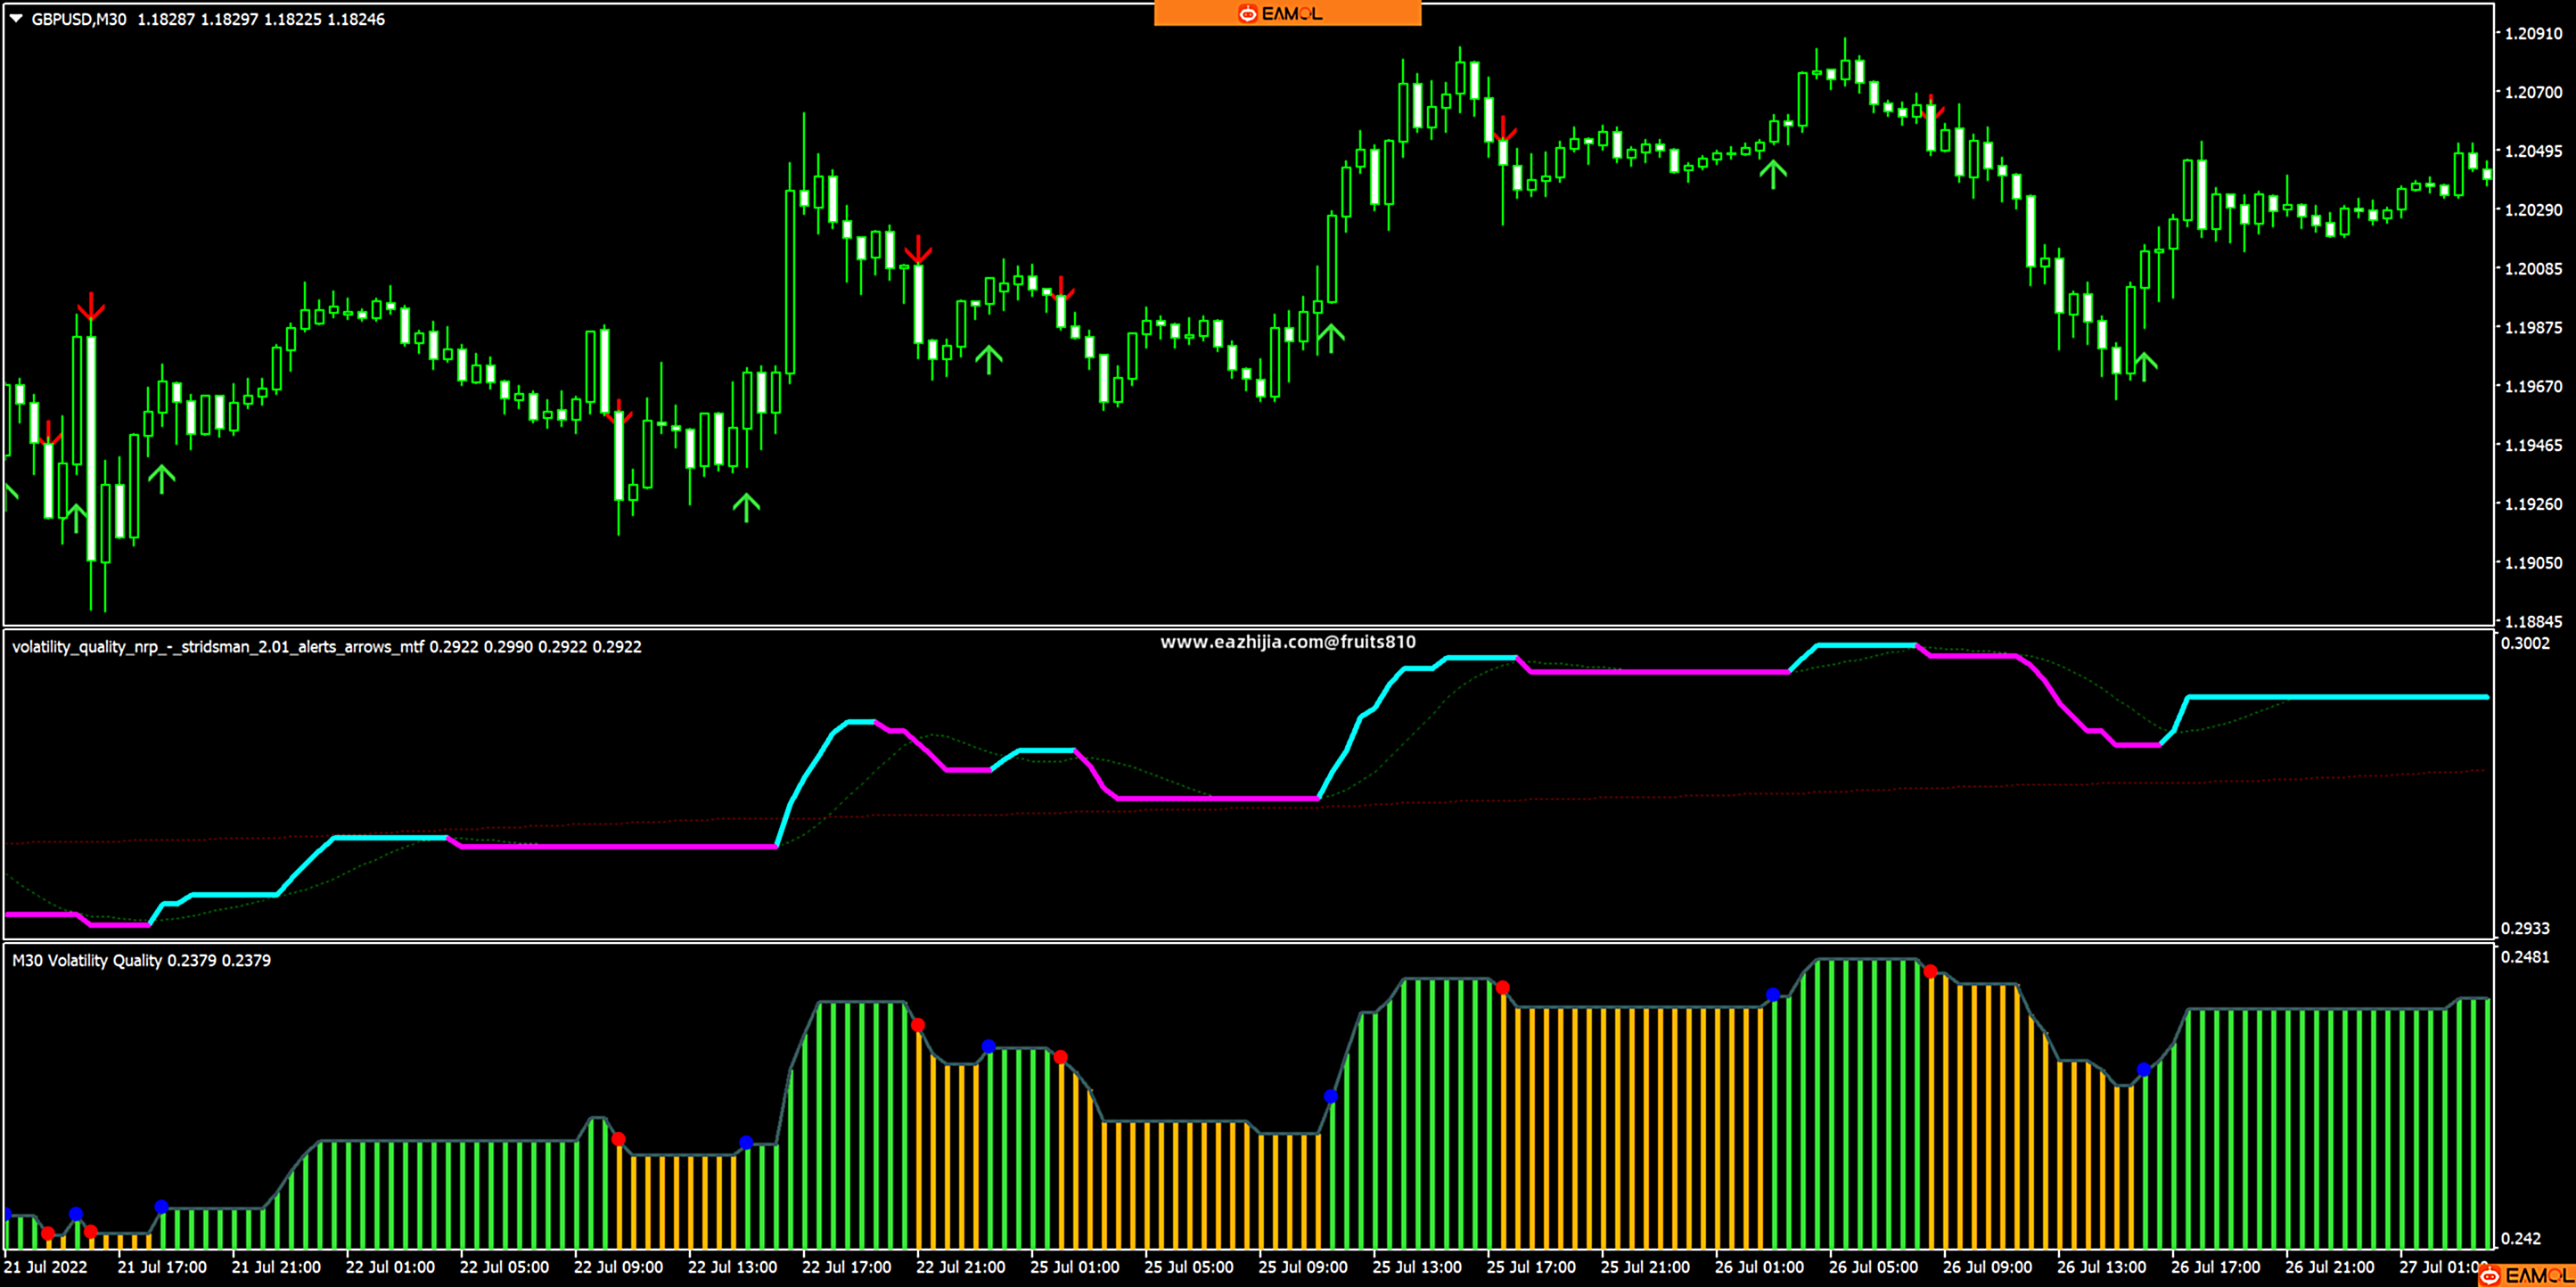Click the 0.3002 indicator scale value
Image resolution: width=2576 pixels, height=1287 pixels.
tap(2525, 643)
